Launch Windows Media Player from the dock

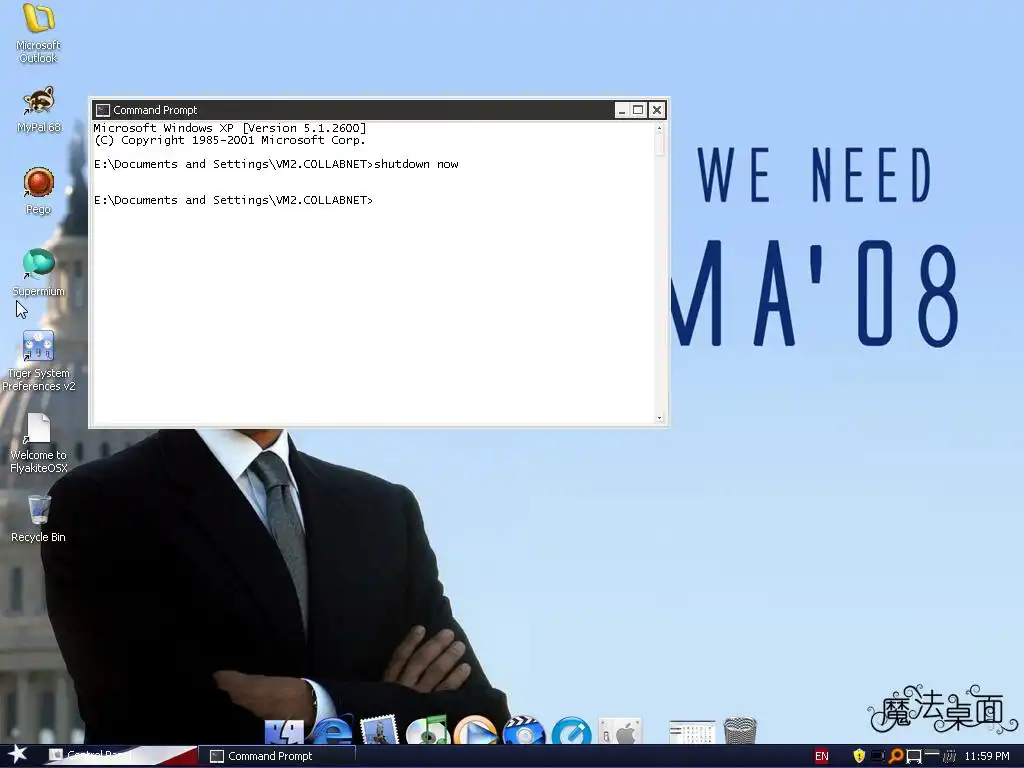click(475, 730)
